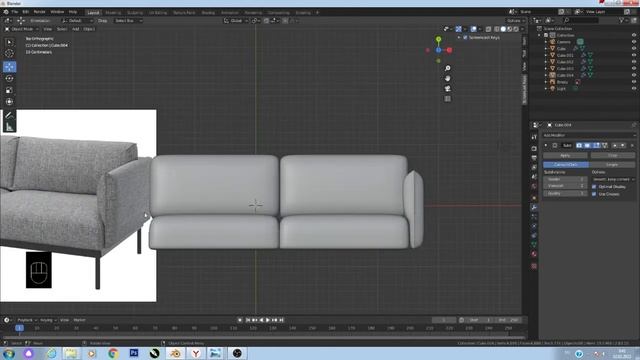640x360 pixels.
Task: Open the World properties tab
Action: pos(534,187)
